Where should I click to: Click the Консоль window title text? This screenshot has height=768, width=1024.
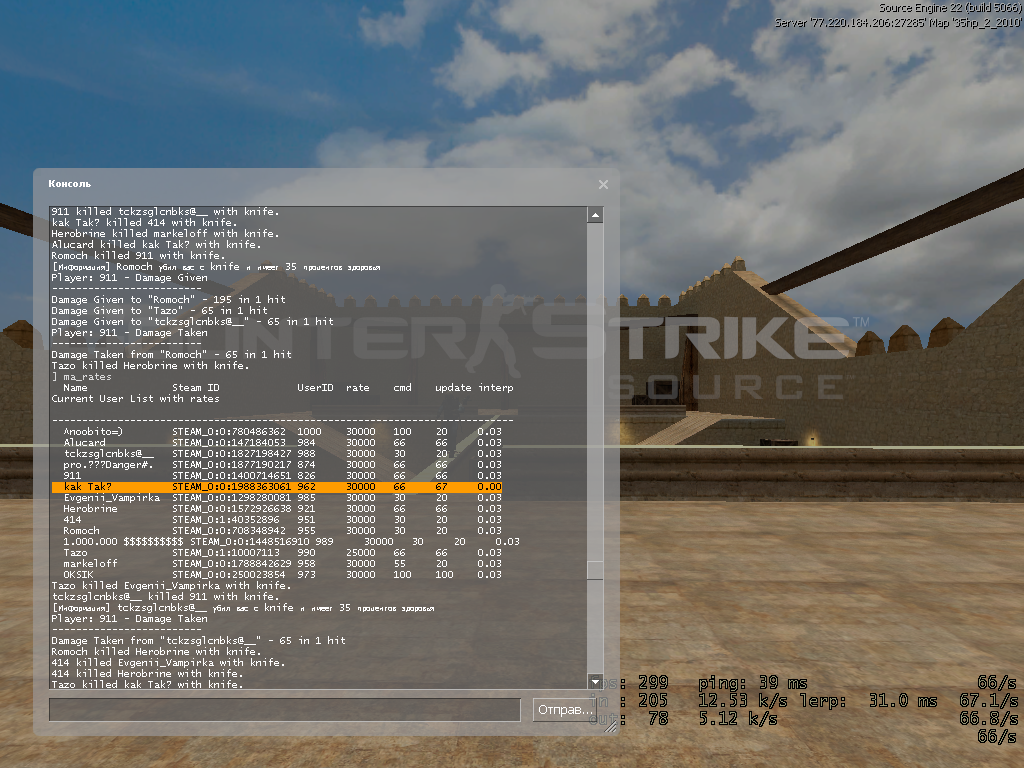click(70, 184)
